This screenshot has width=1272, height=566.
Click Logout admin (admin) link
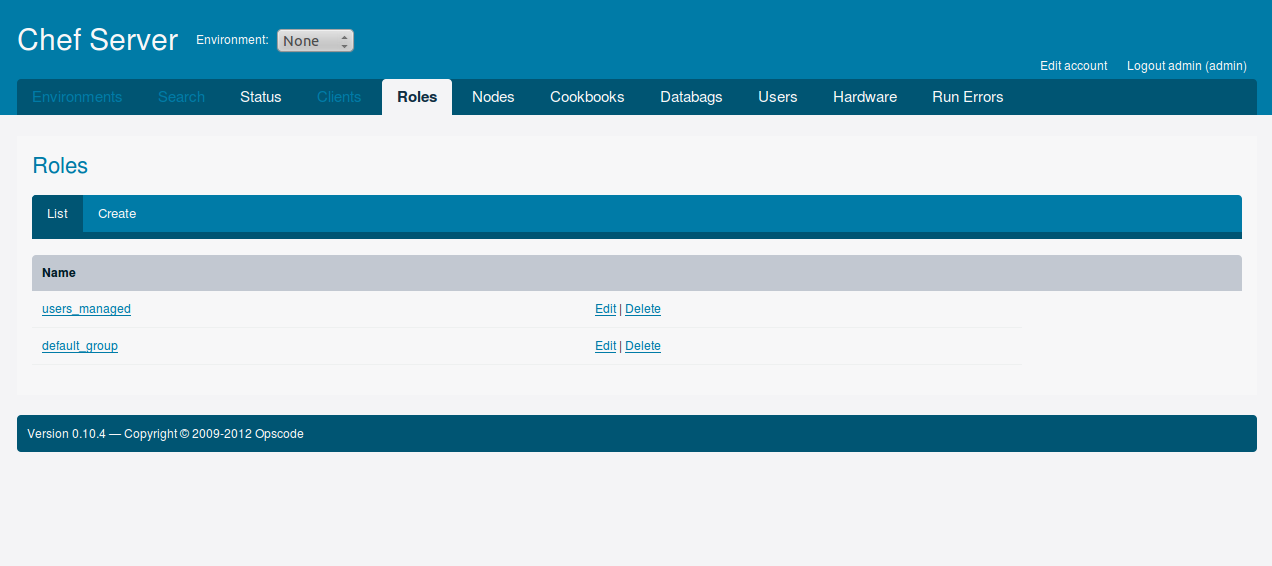click(x=1187, y=66)
